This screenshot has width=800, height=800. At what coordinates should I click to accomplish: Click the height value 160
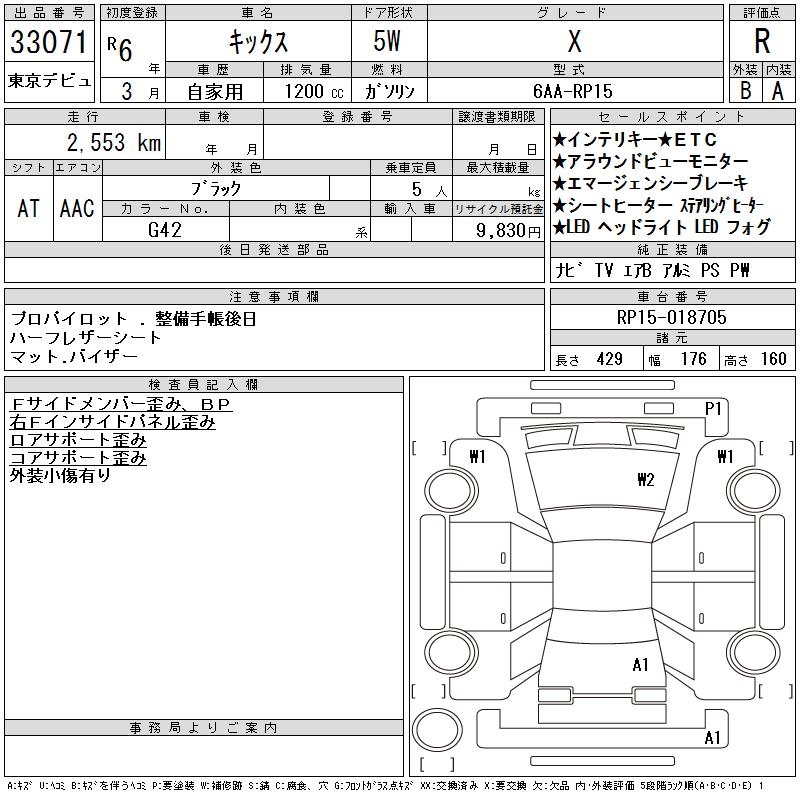click(x=773, y=359)
